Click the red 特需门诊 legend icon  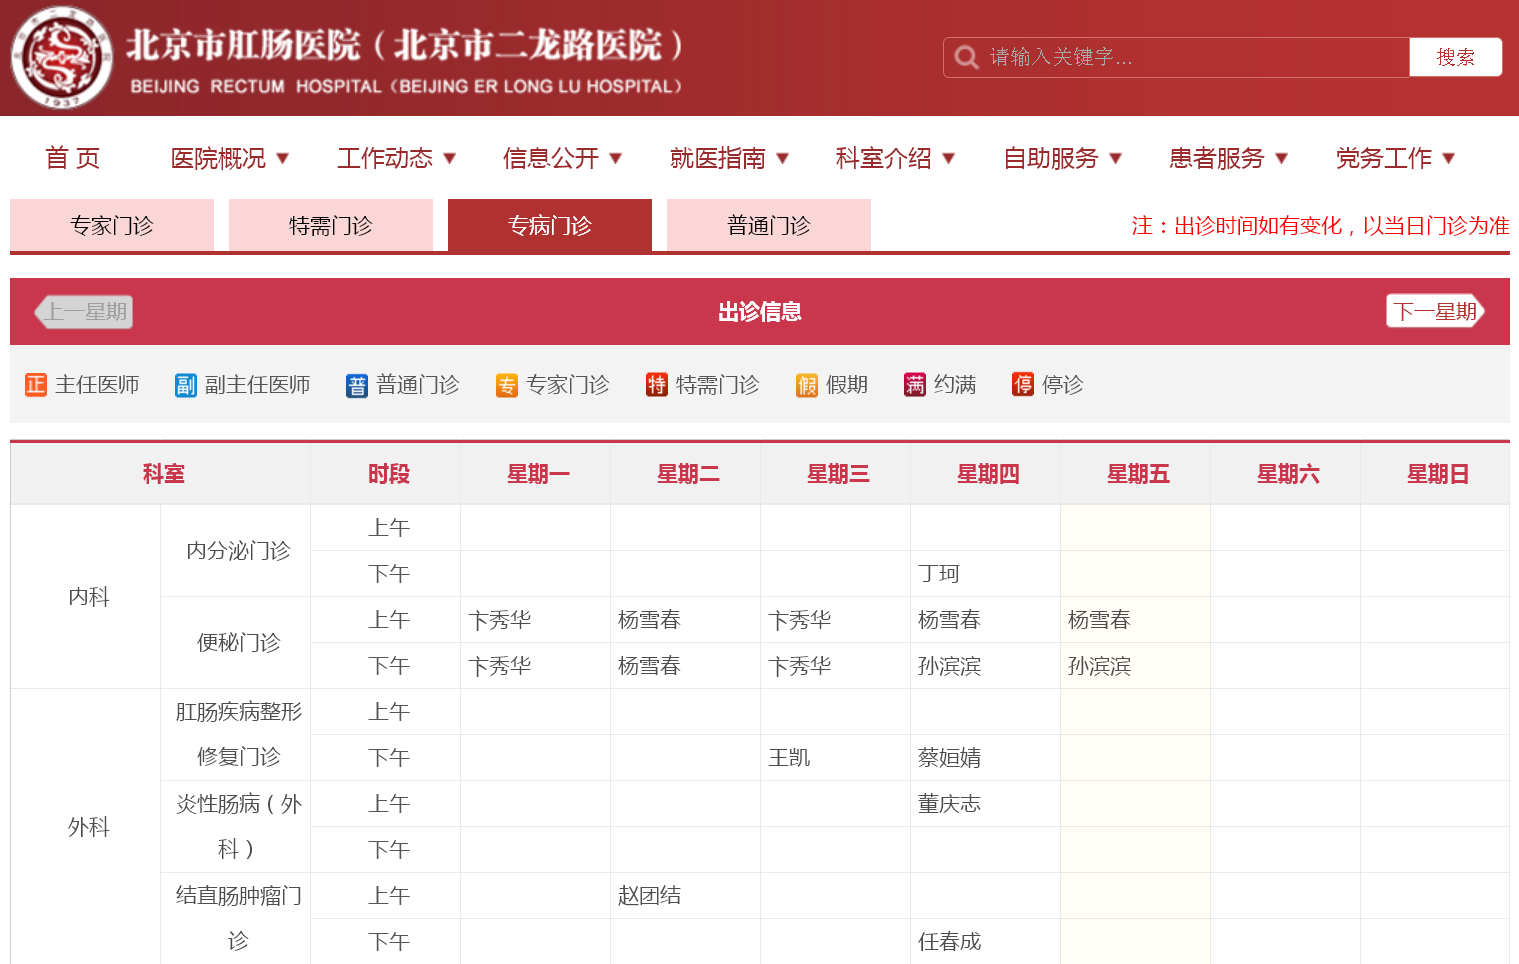tap(657, 385)
